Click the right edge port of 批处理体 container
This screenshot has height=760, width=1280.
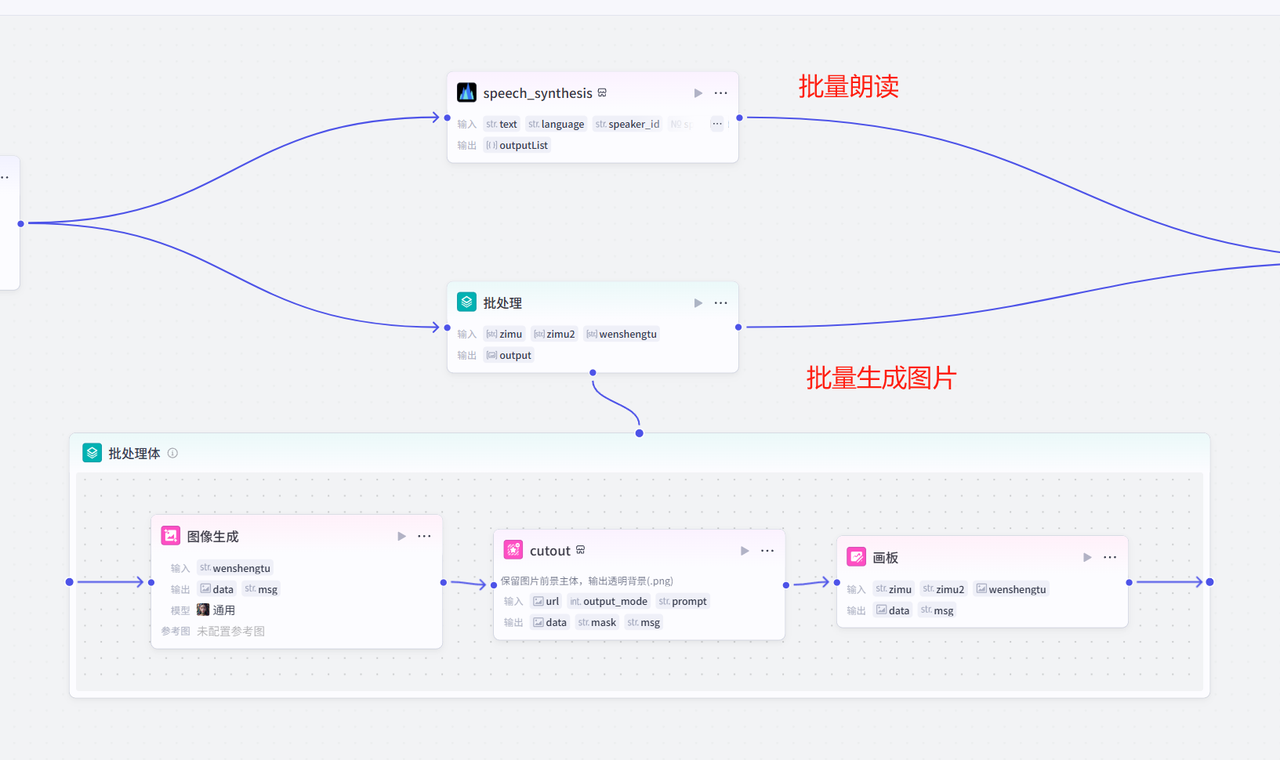coord(1209,582)
